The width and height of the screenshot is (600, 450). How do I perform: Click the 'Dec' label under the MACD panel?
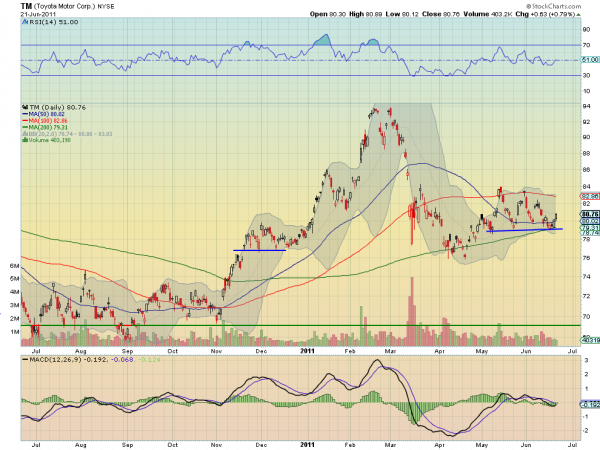(261, 445)
